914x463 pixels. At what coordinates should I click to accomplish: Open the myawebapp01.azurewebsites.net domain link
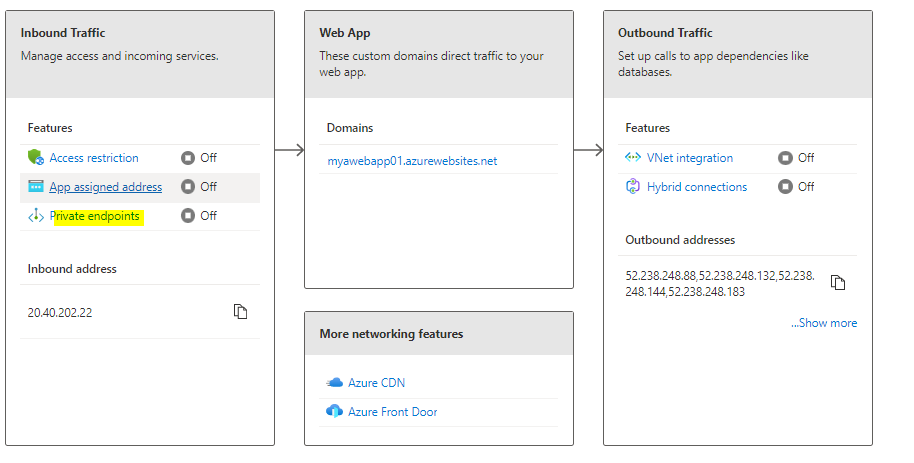(412, 161)
